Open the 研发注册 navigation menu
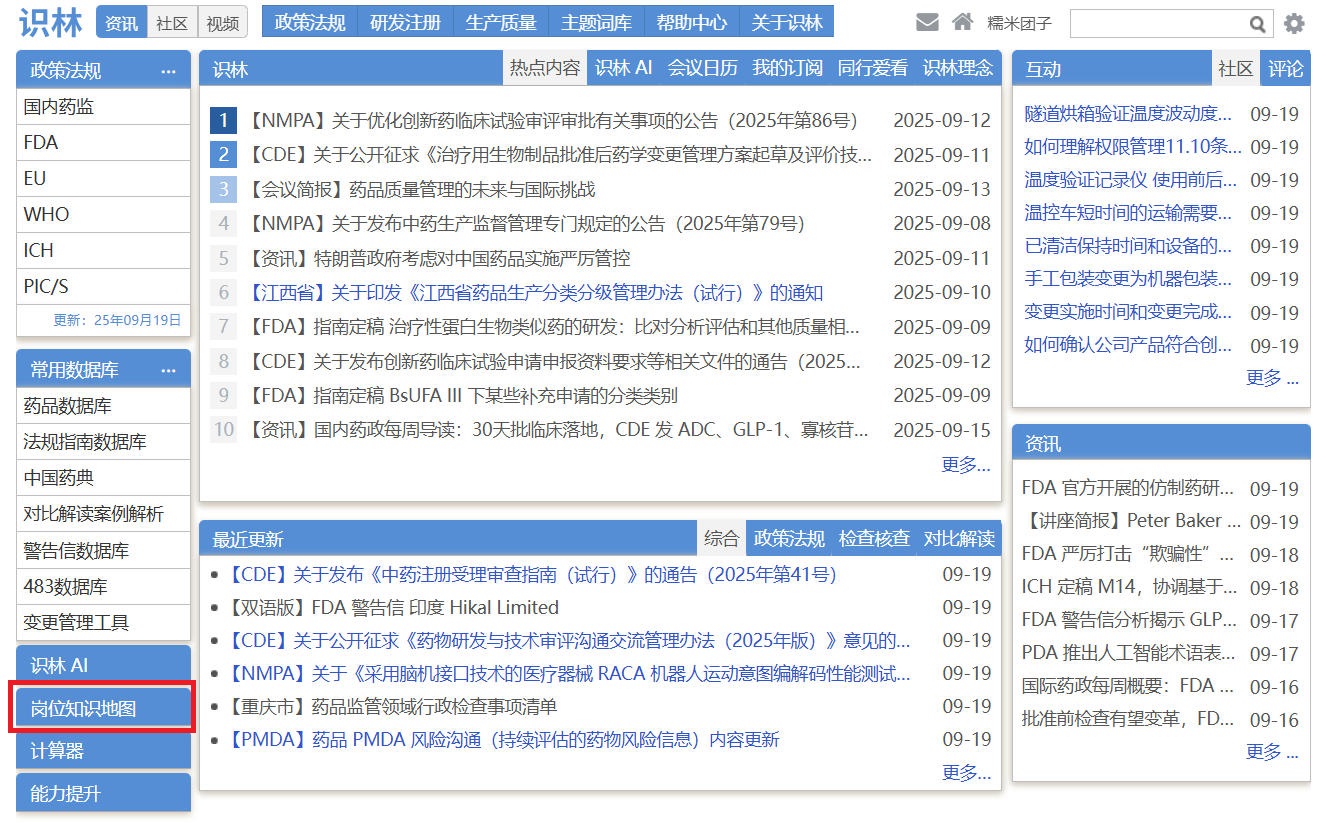Image resolution: width=1332 pixels, height=828 pixels. point(405,22)
